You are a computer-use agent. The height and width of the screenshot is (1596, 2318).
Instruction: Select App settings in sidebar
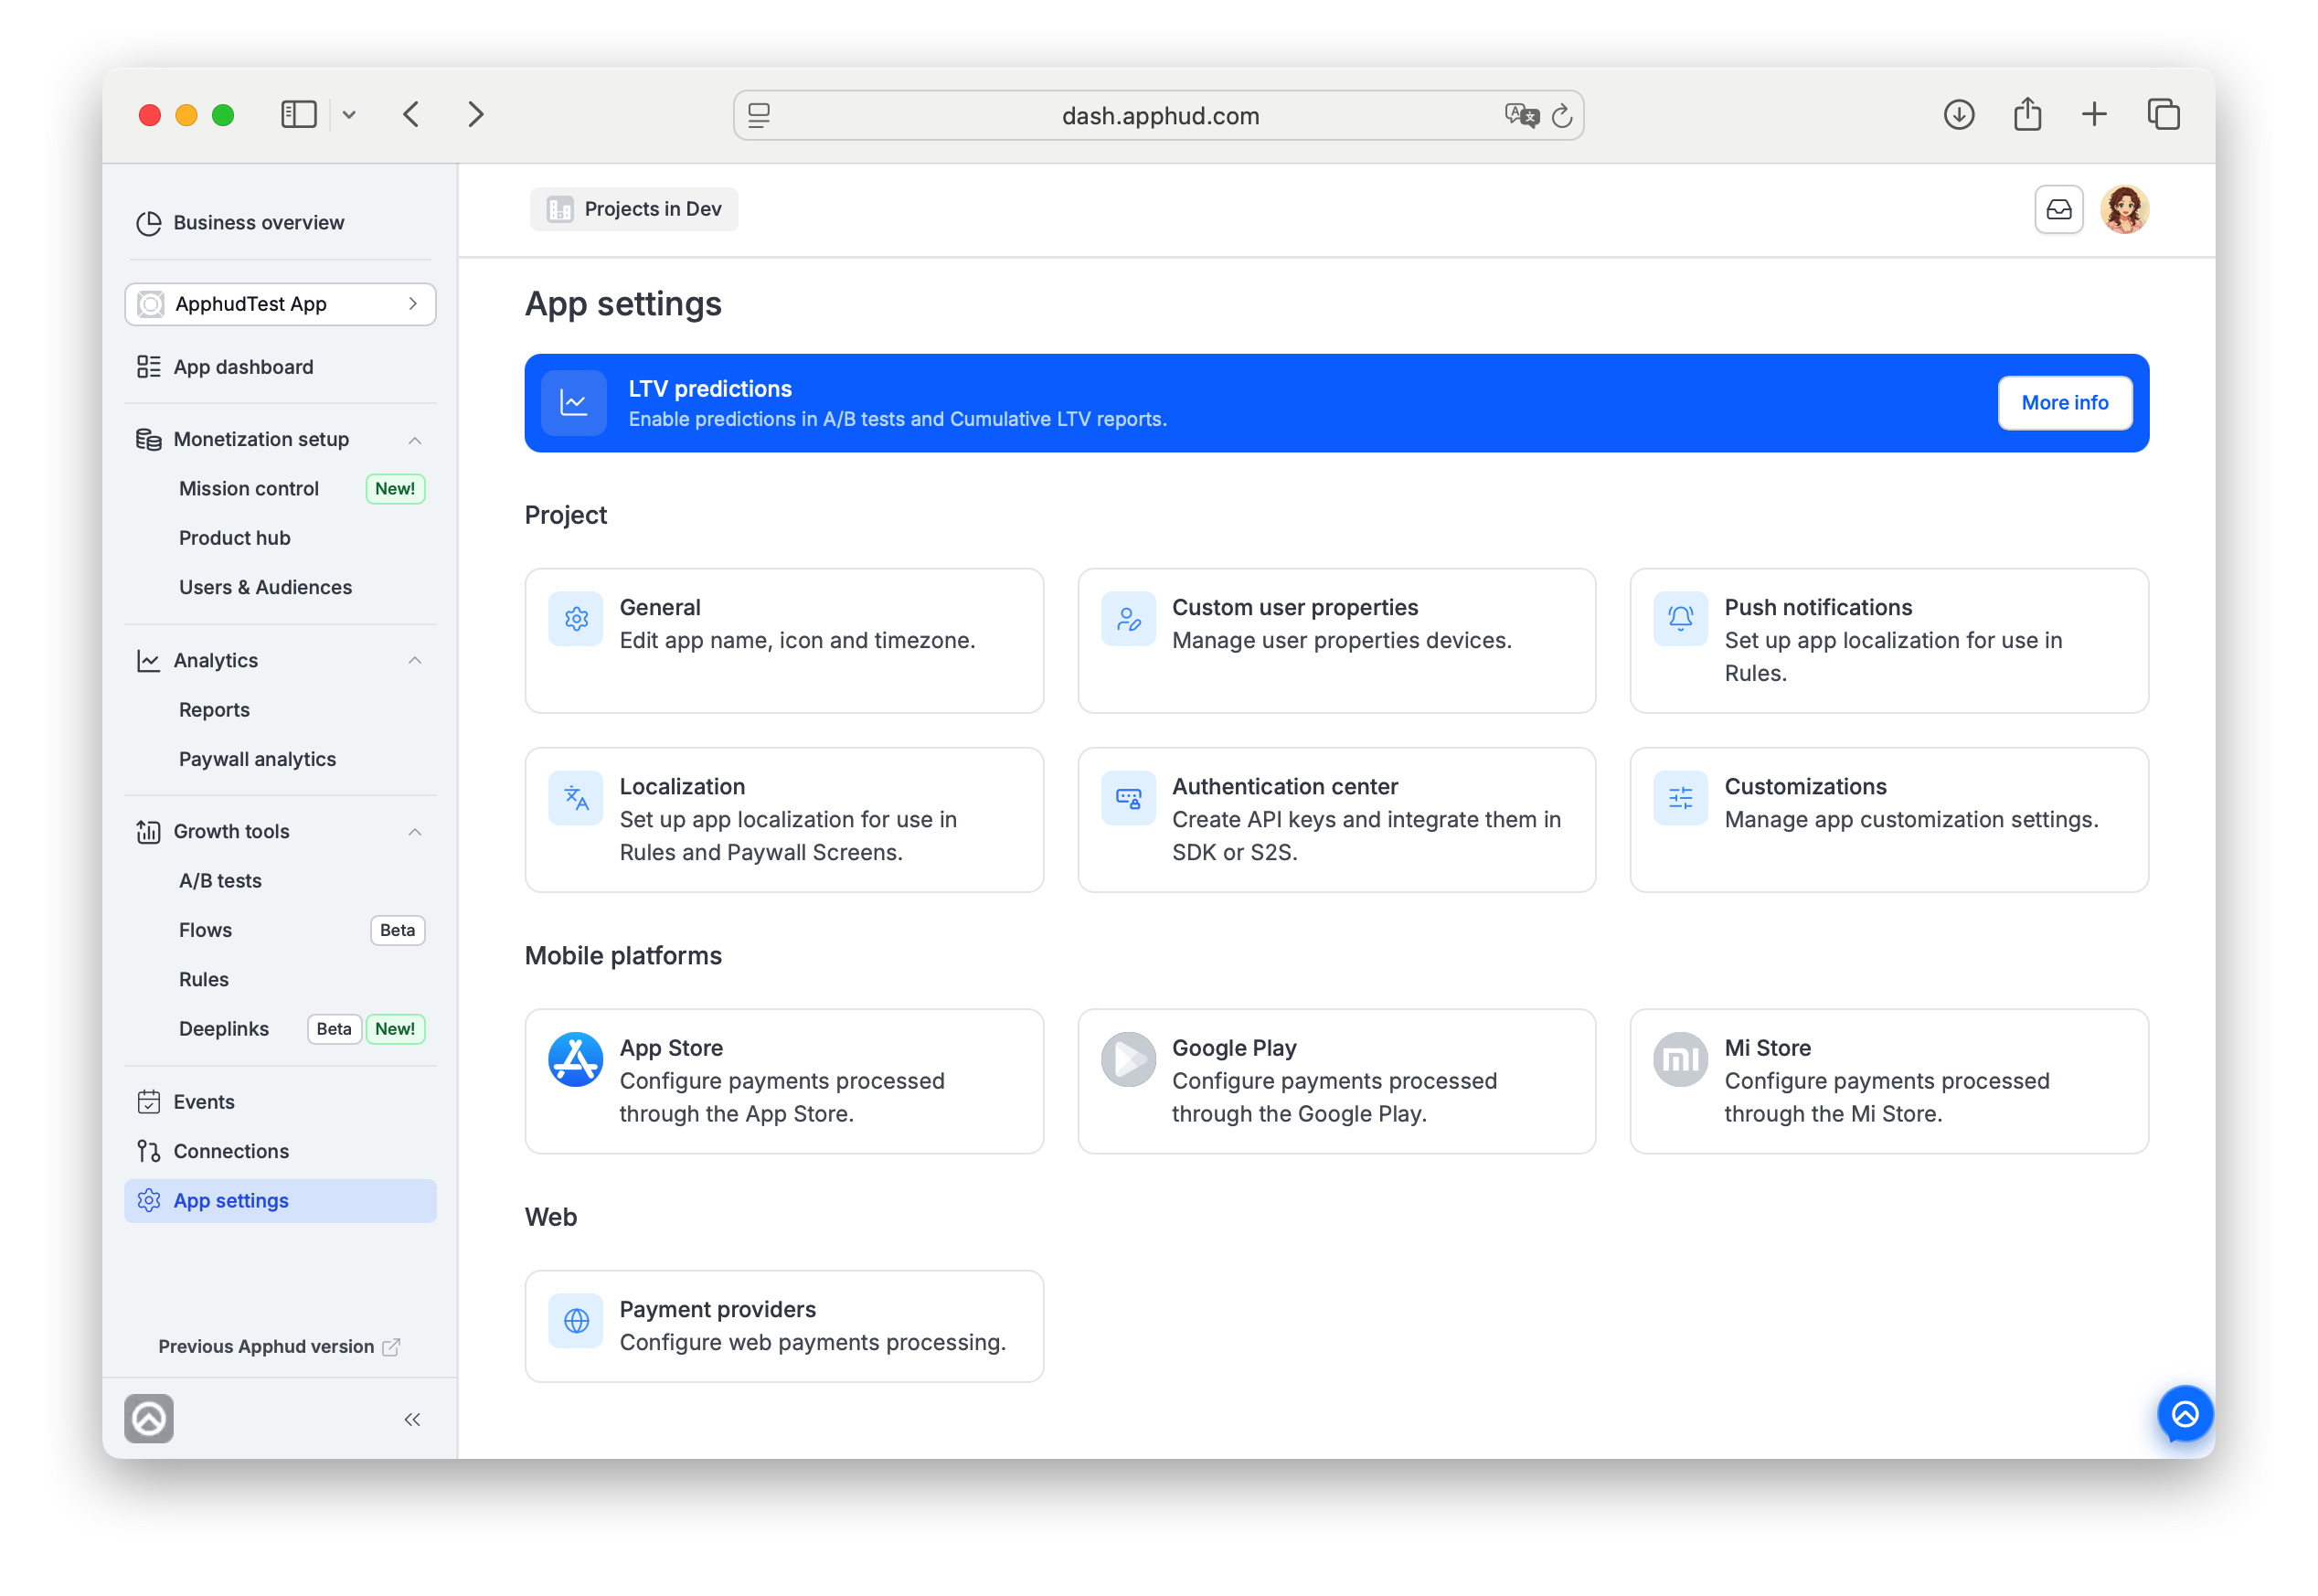pyautogui.click(x=280, y=1200)
